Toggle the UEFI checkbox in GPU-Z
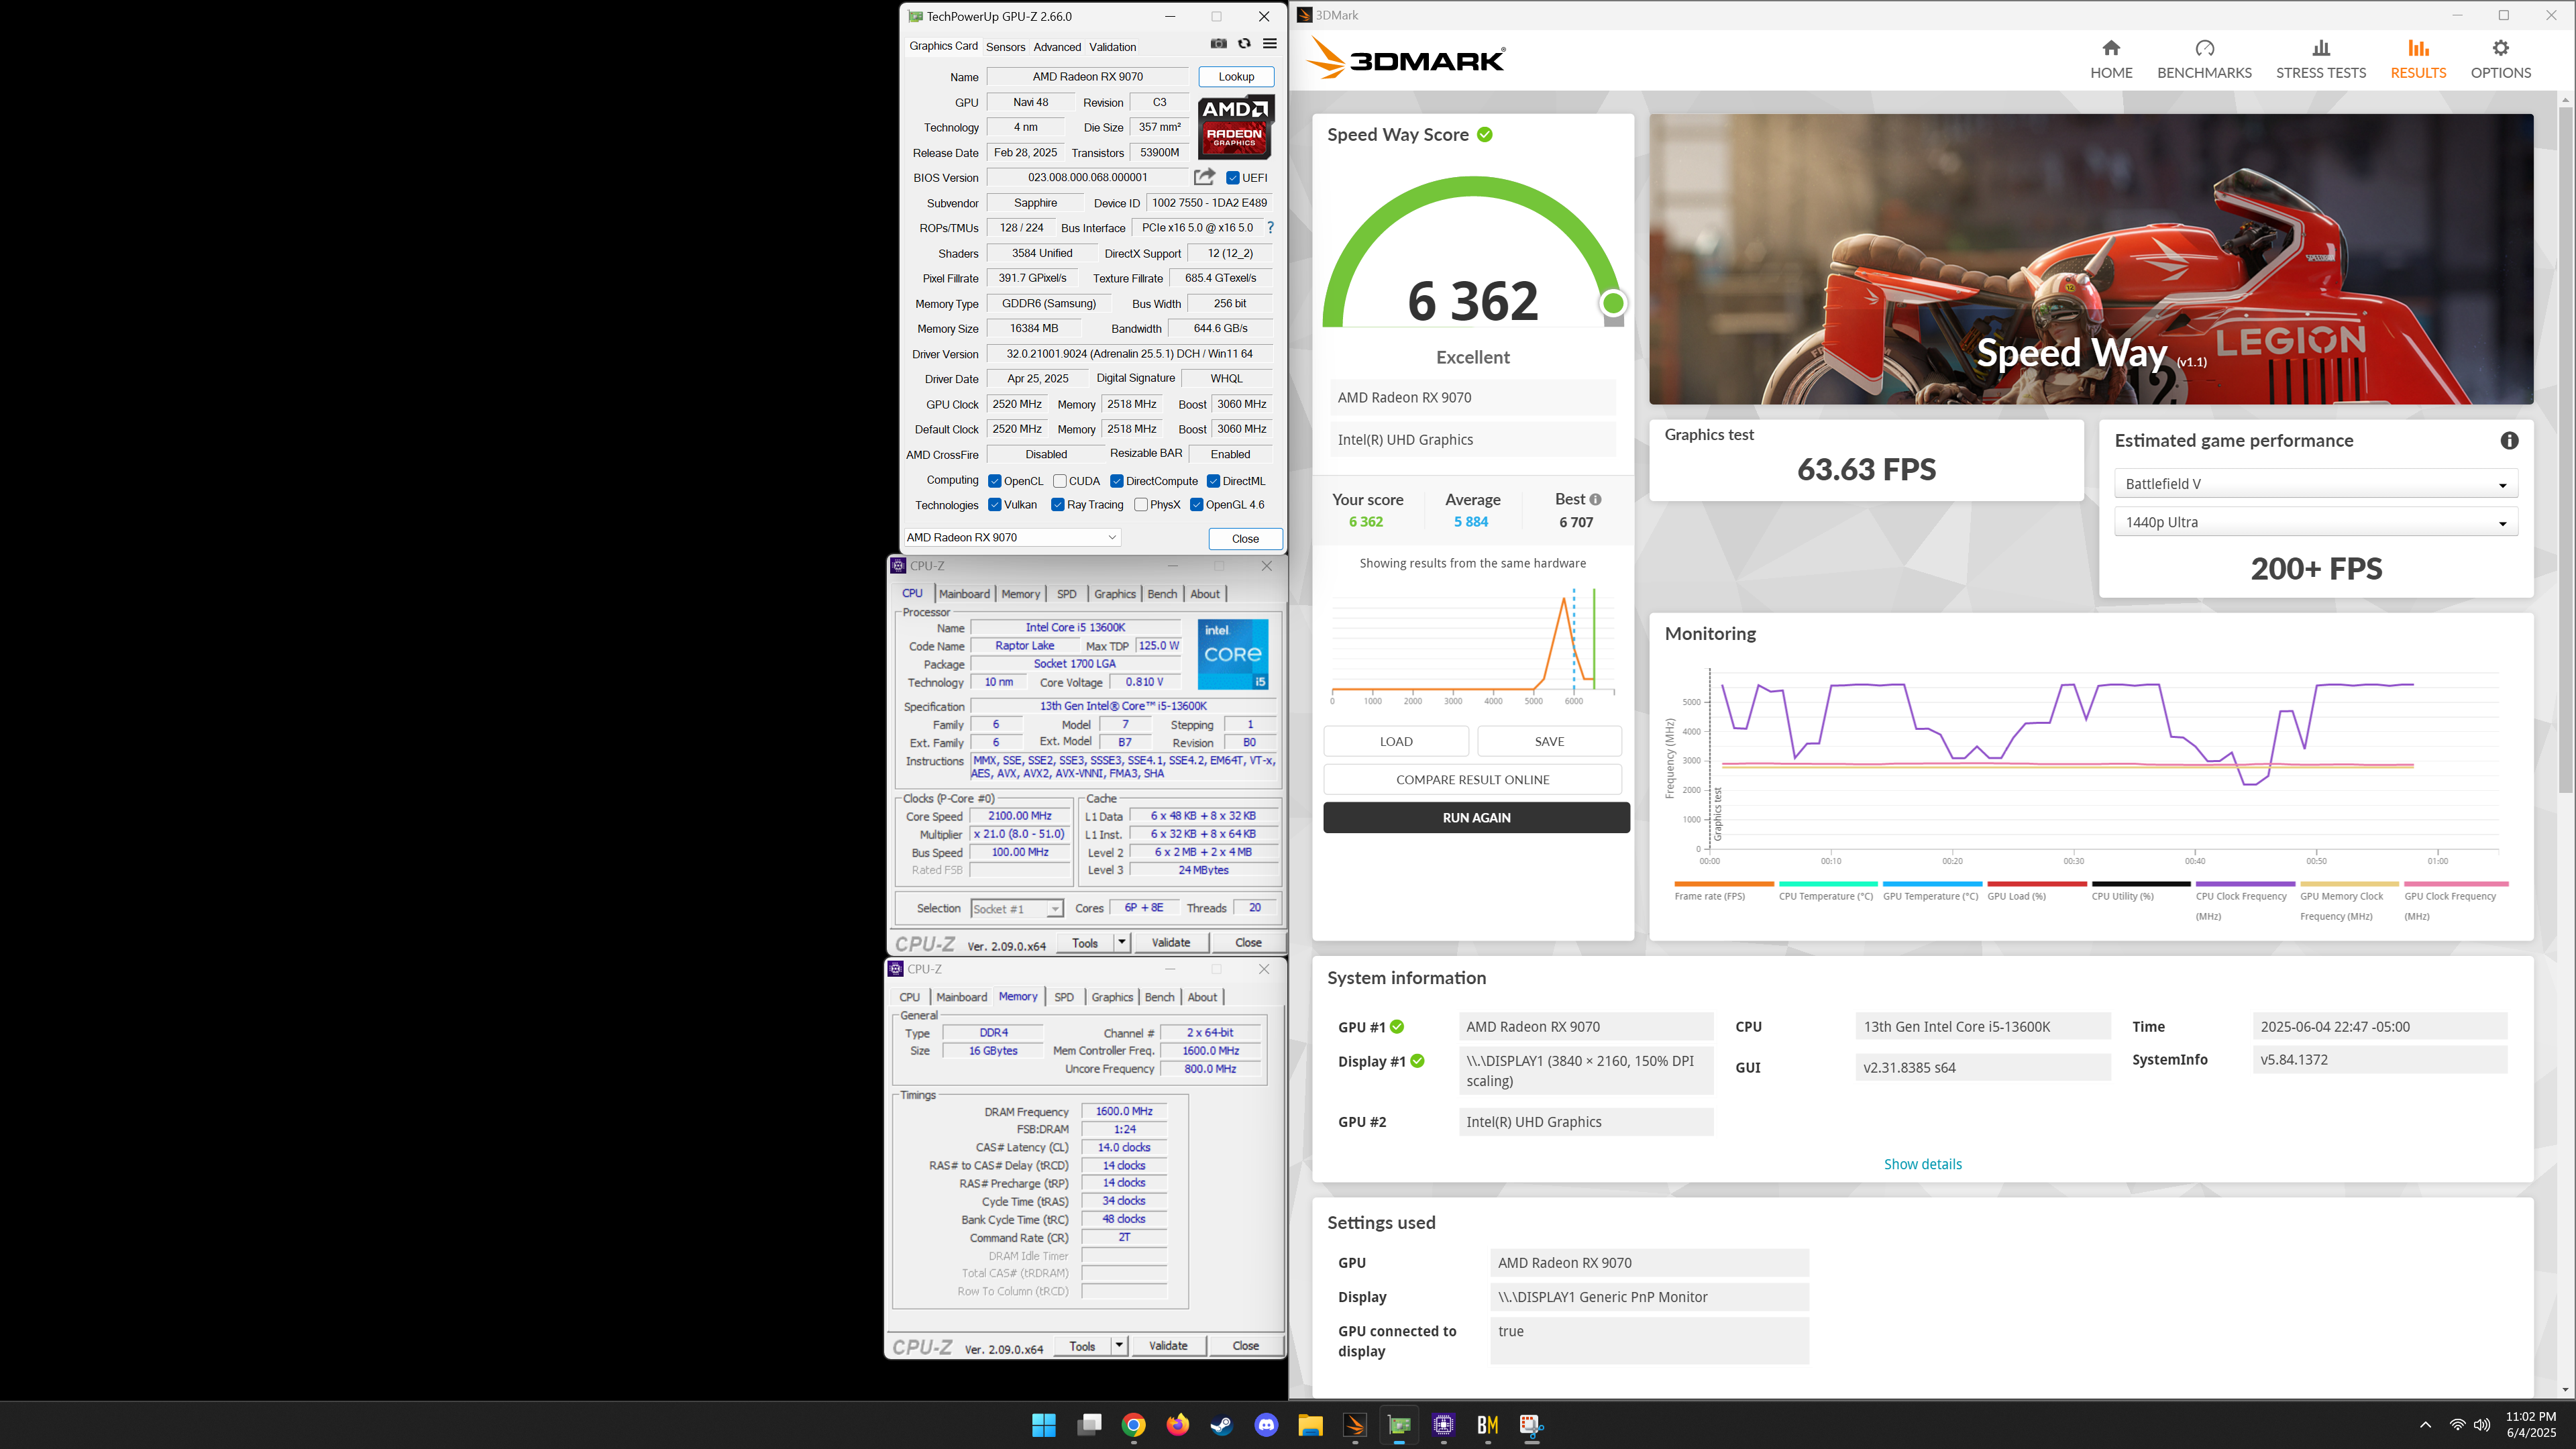The height and width of the screenshot is (1449, 2576). pos(1233,178)
